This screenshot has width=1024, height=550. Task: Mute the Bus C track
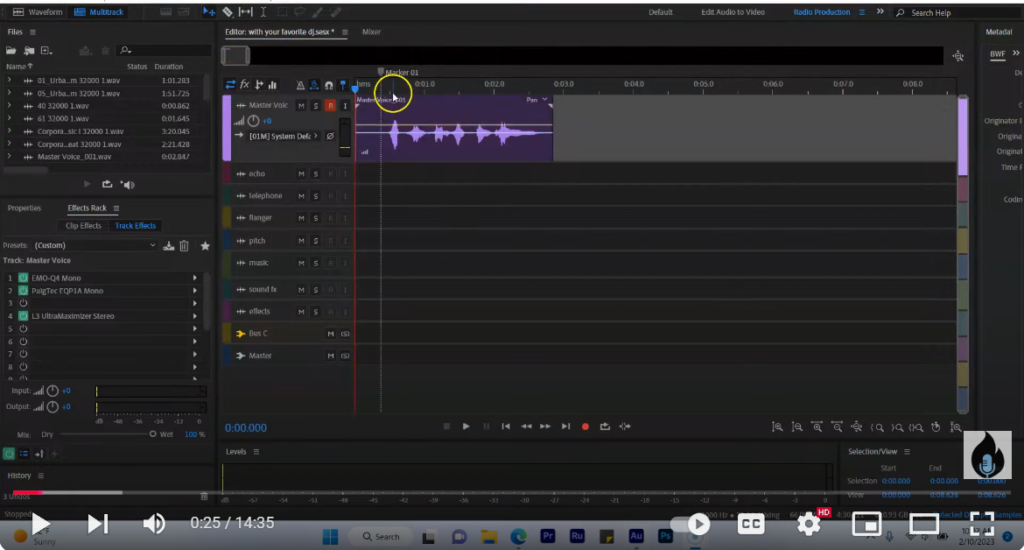point(330,334)
